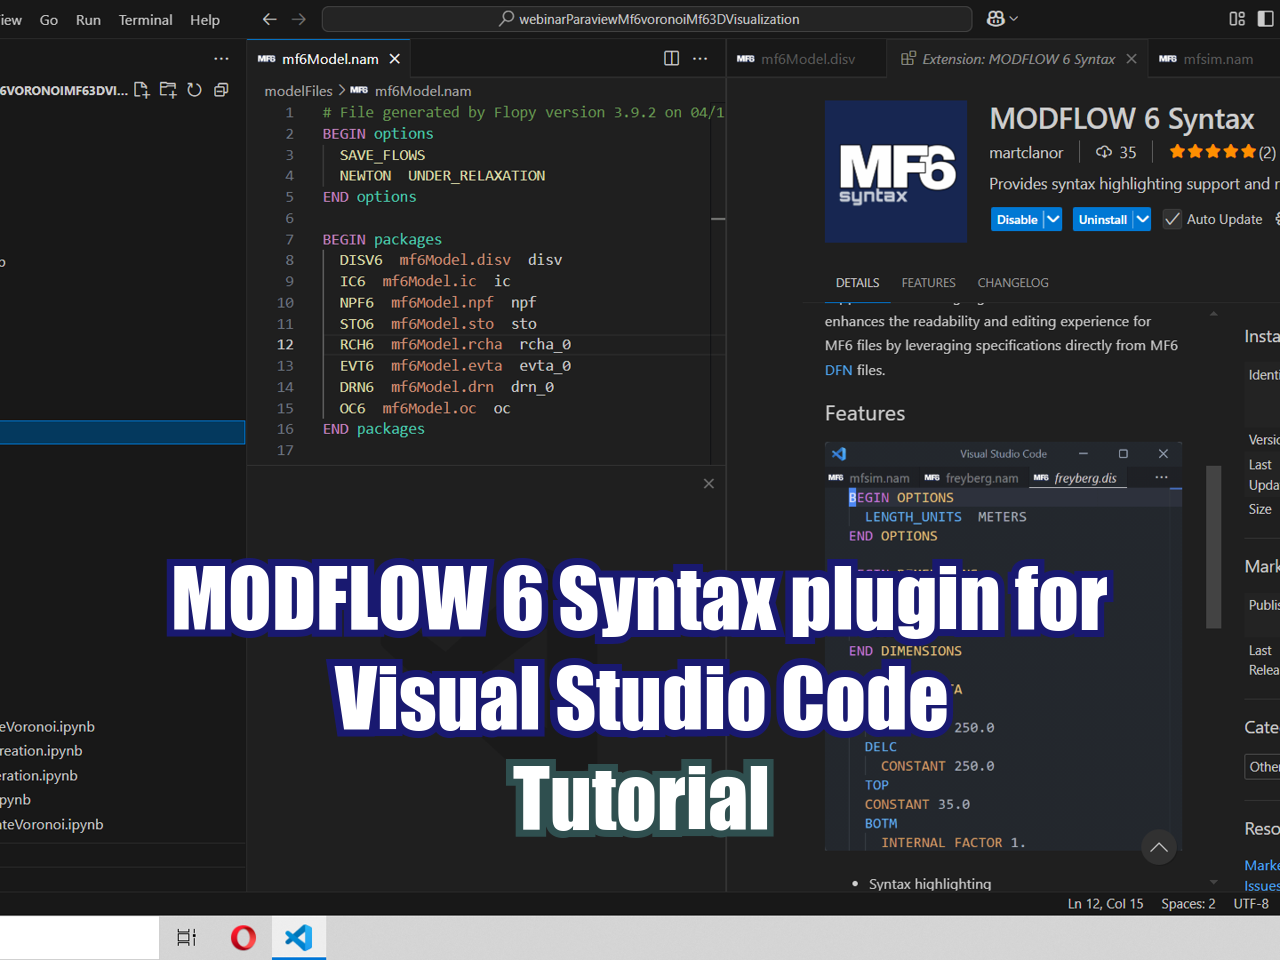
Task: Open the Terminal menu
Action: [x=144, y=19]
